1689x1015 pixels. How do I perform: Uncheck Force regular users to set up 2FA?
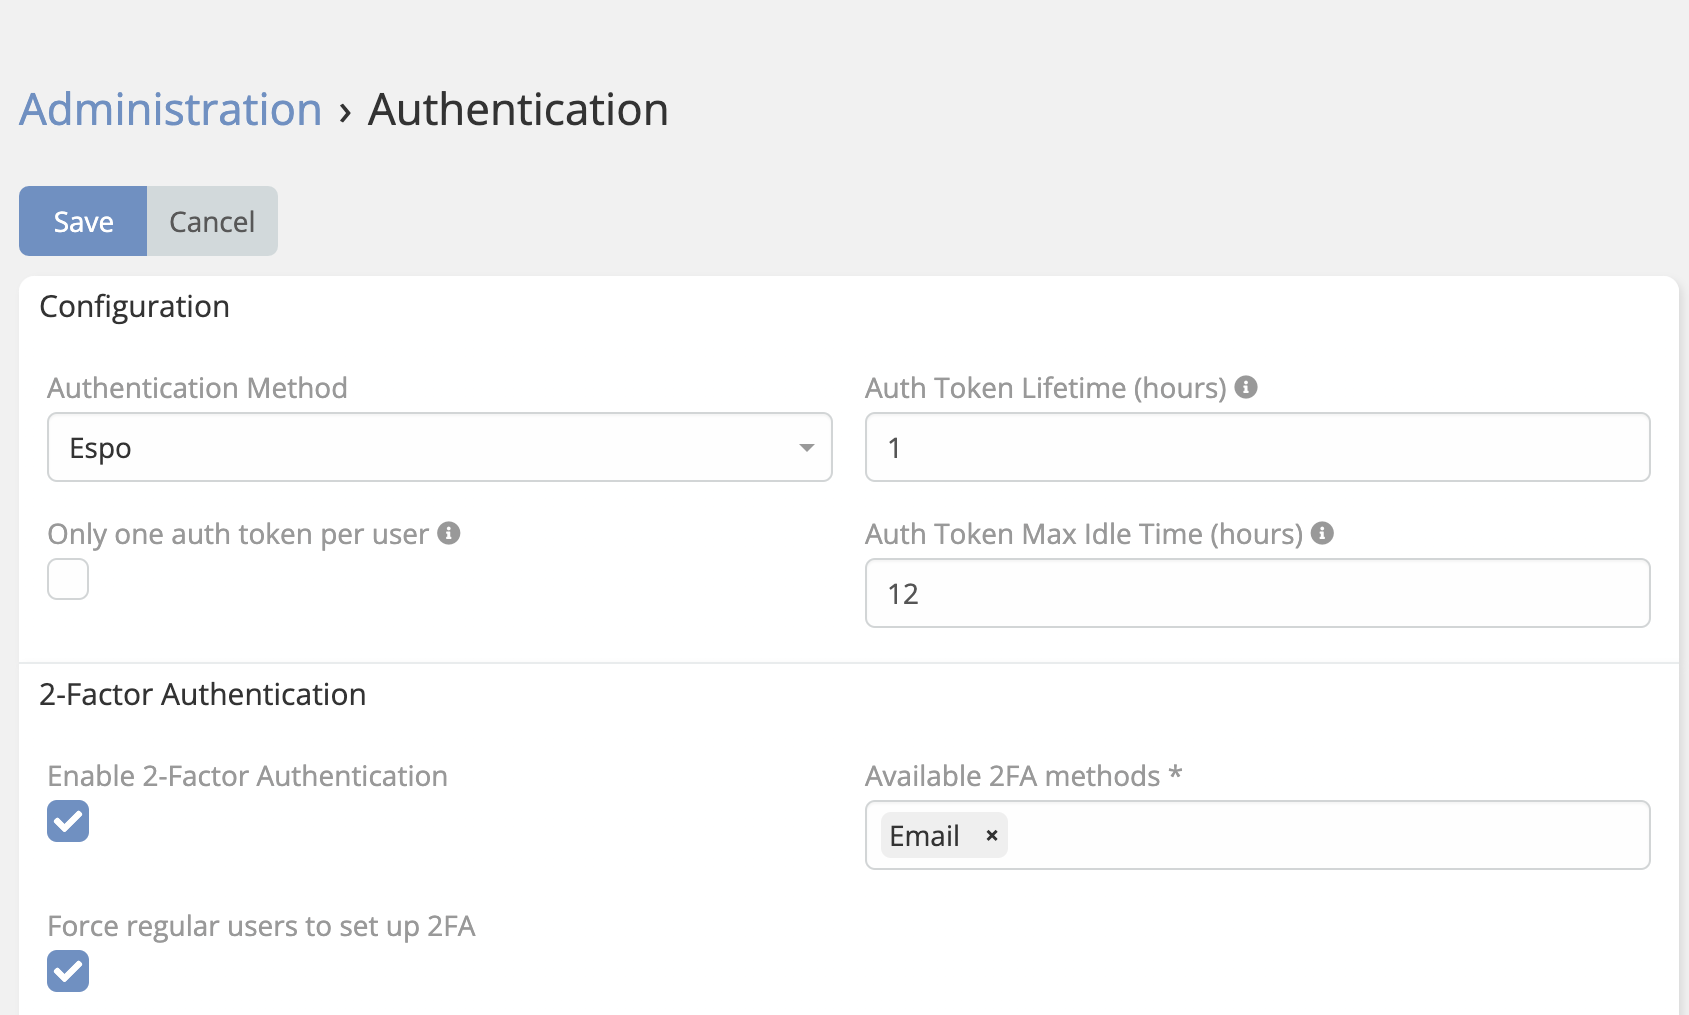[x=68, y=971]
